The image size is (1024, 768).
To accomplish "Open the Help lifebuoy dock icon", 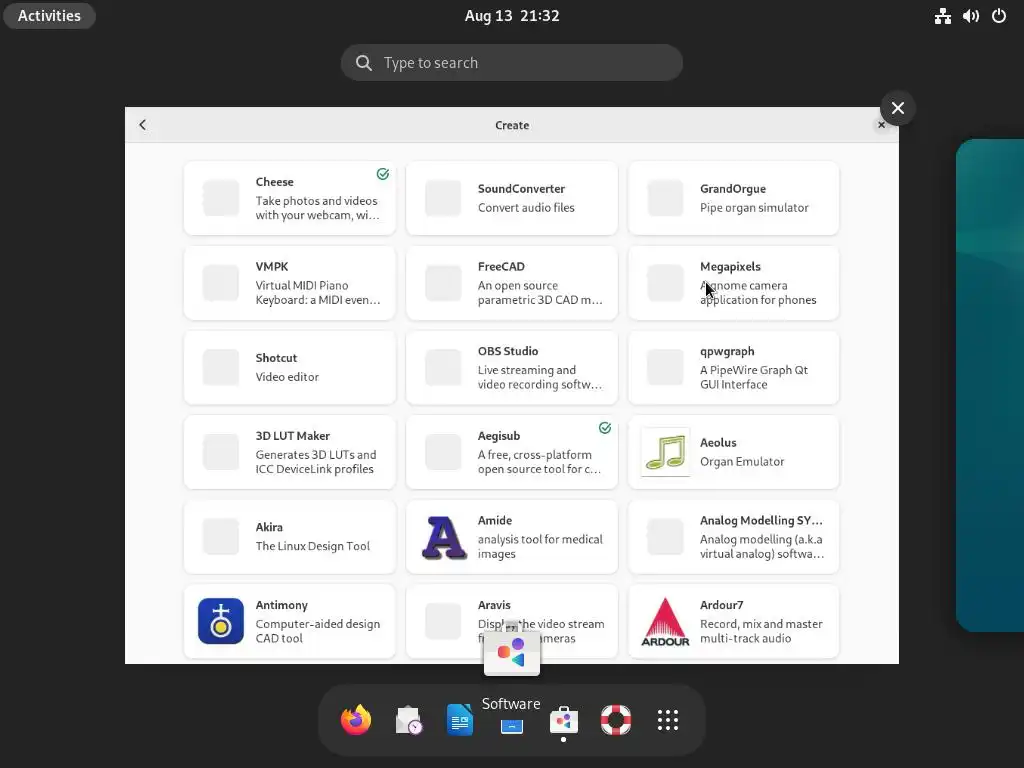I will tap(615, 720).
